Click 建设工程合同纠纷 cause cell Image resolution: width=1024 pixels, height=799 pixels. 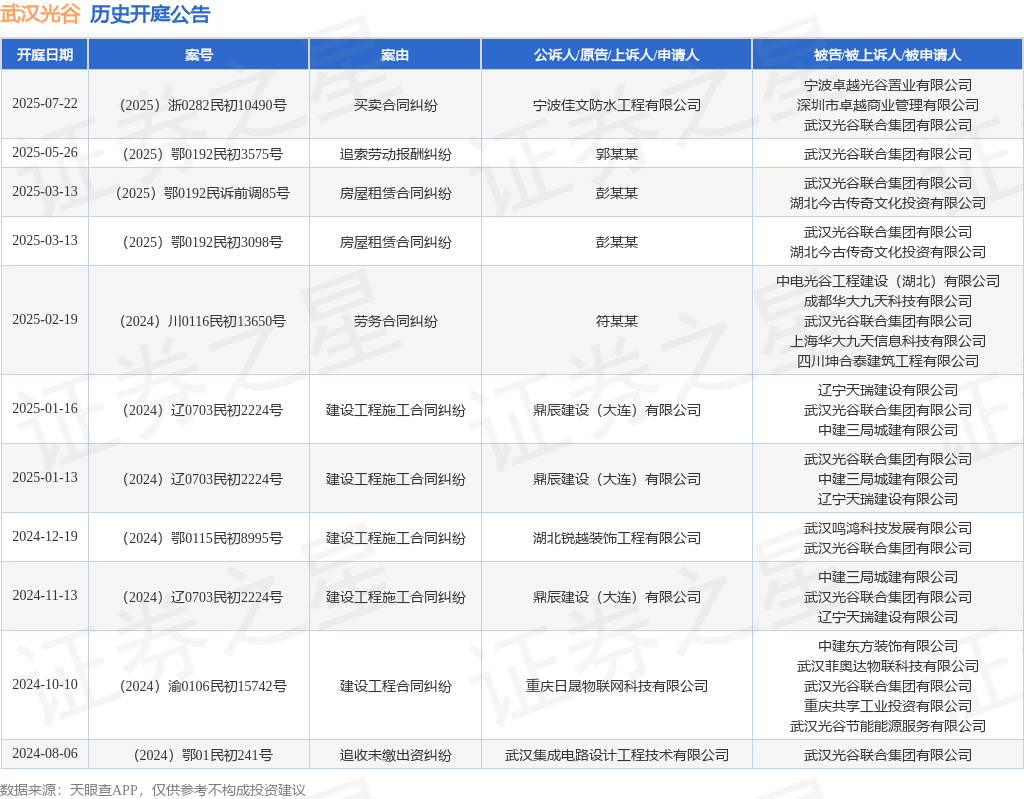[x=395, y=687]
